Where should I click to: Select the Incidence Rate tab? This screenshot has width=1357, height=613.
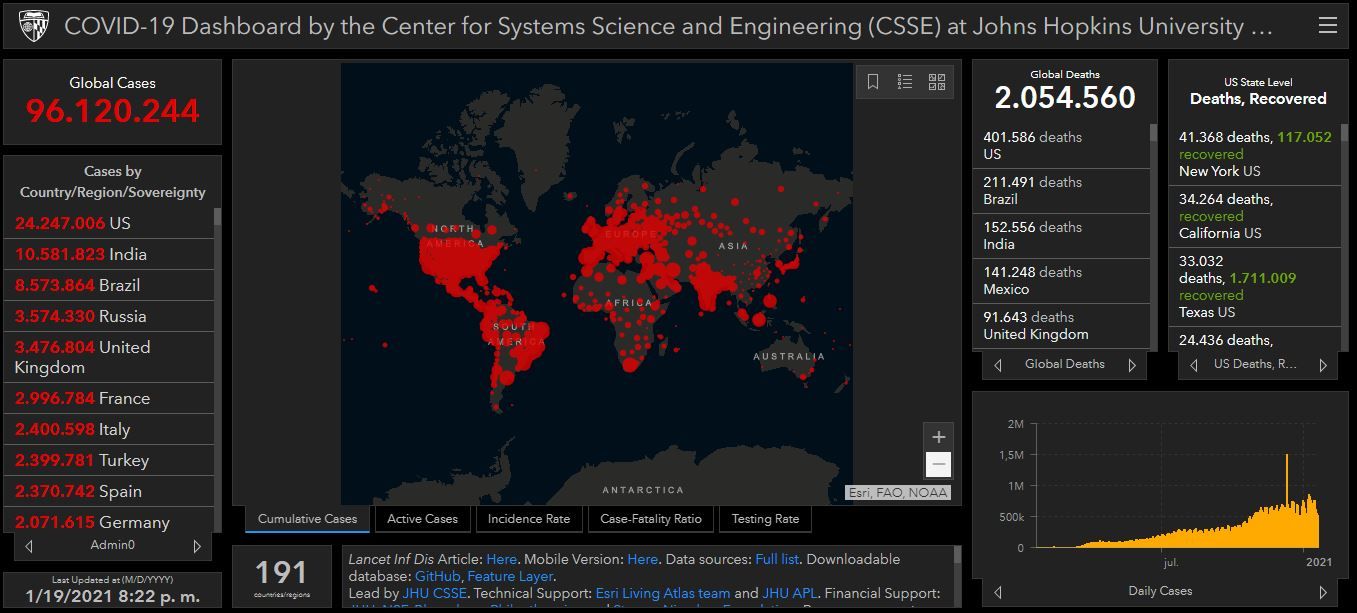tap(529, 519)
